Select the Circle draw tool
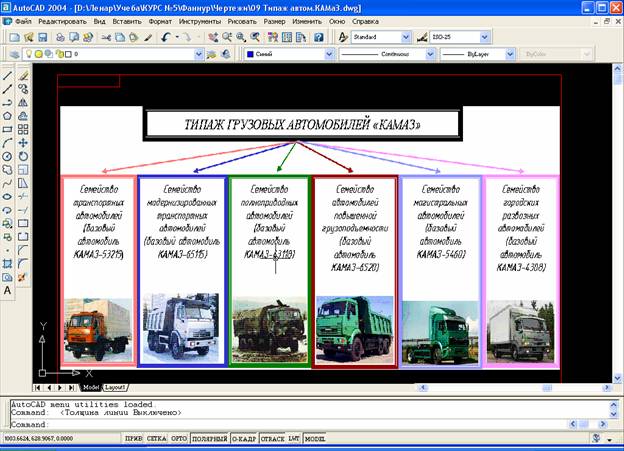Image resolution: width=624 pixels, height=451 pixels. [7, 156]
